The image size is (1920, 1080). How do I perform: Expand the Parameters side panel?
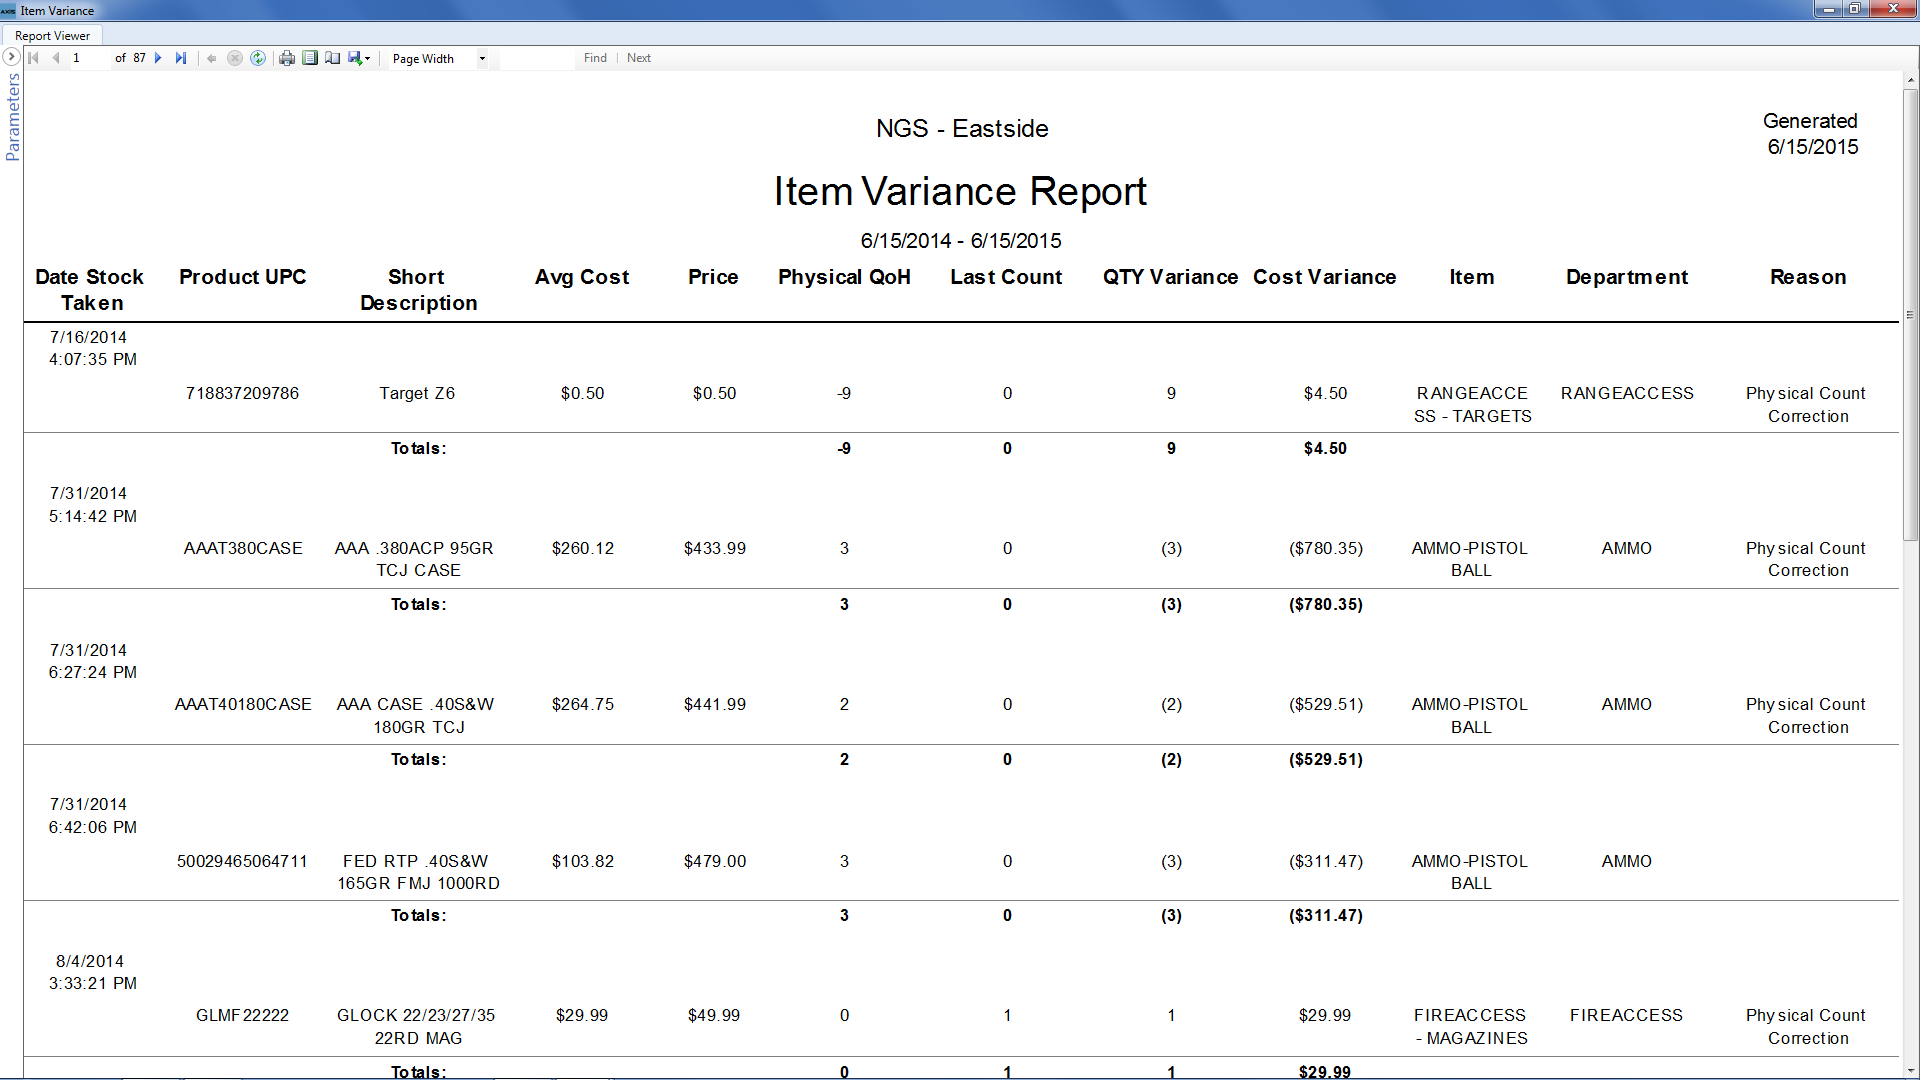click(x=12, y=57)
